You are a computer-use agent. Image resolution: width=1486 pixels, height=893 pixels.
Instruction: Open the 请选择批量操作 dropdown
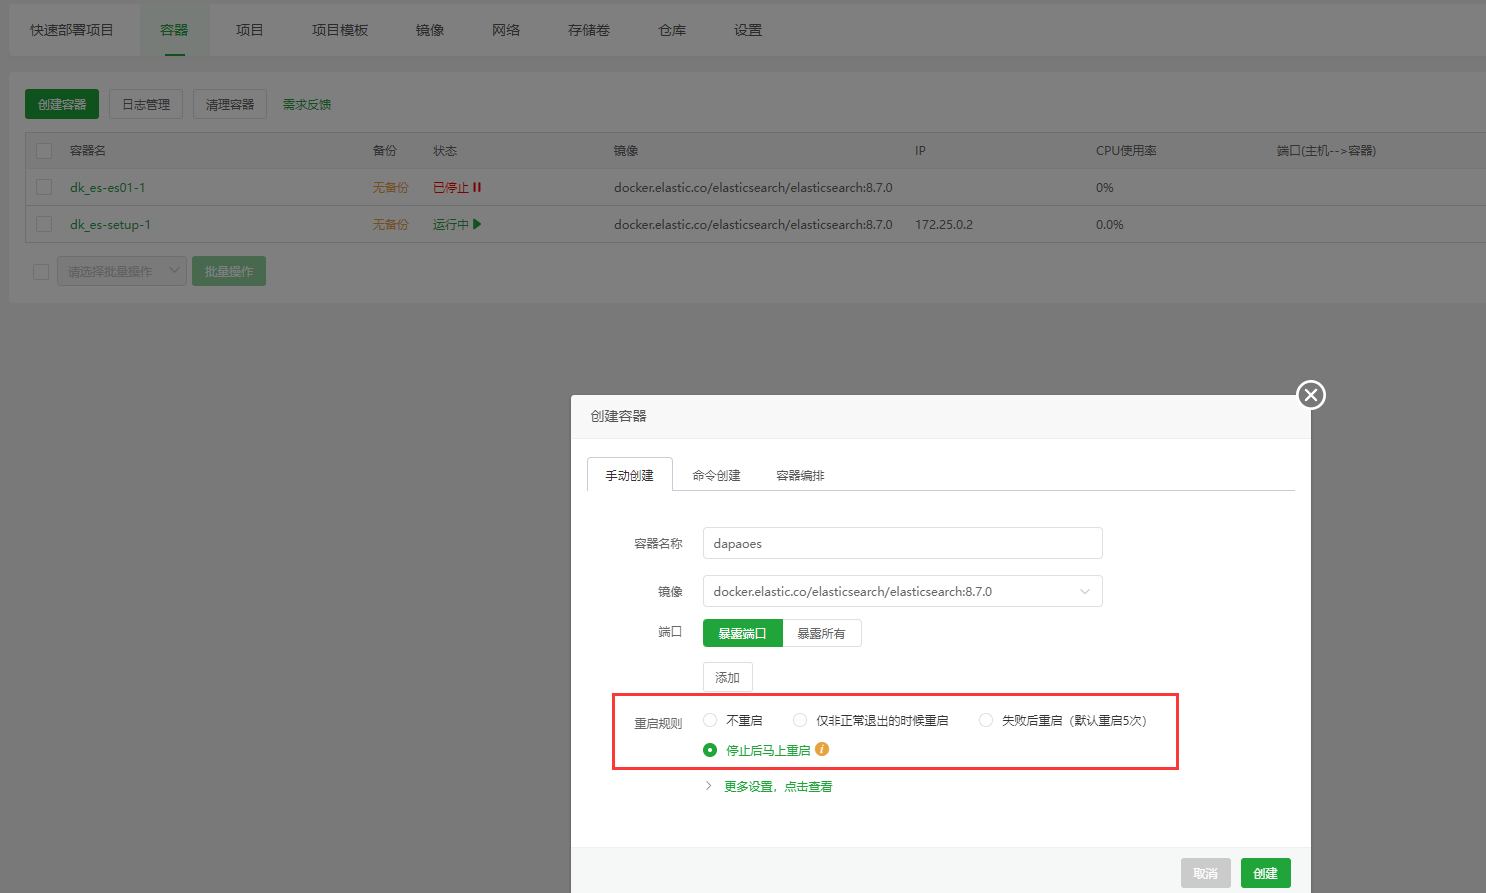(122, 271)
